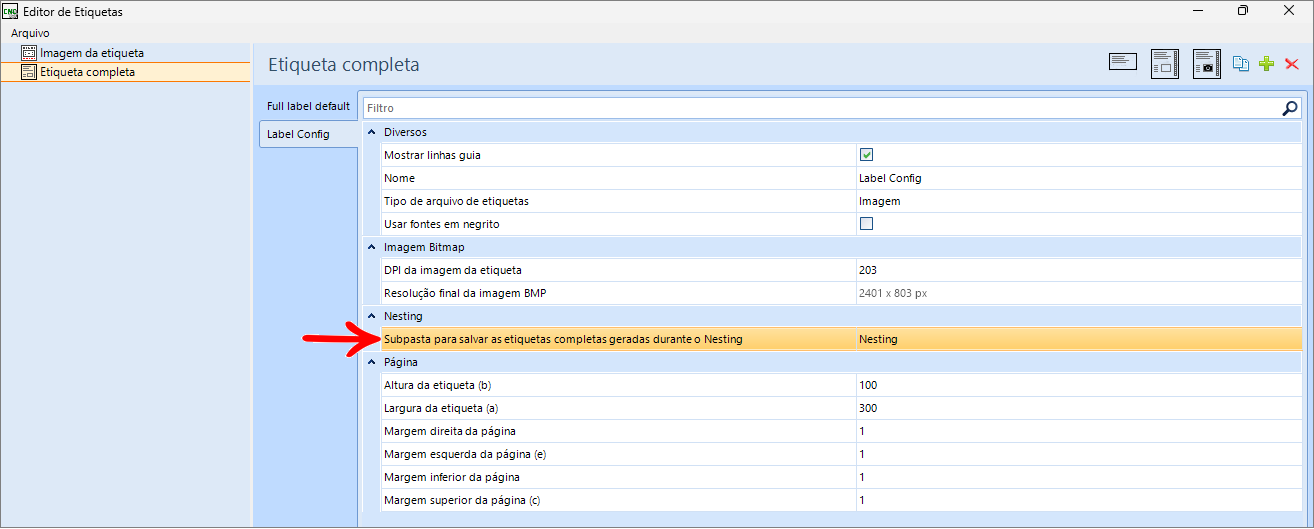
Task: Collapse the Diversos section
Action: coord(372,132)
